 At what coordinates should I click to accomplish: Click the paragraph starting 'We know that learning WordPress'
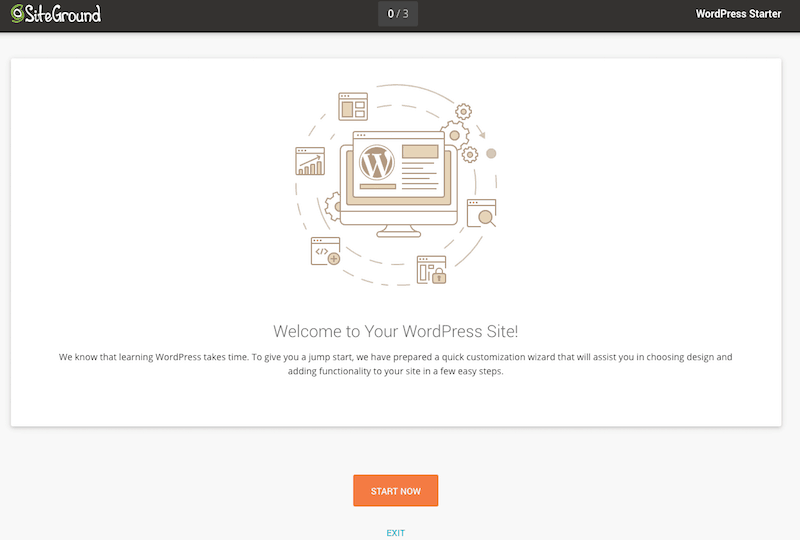(x=395, y=364)
